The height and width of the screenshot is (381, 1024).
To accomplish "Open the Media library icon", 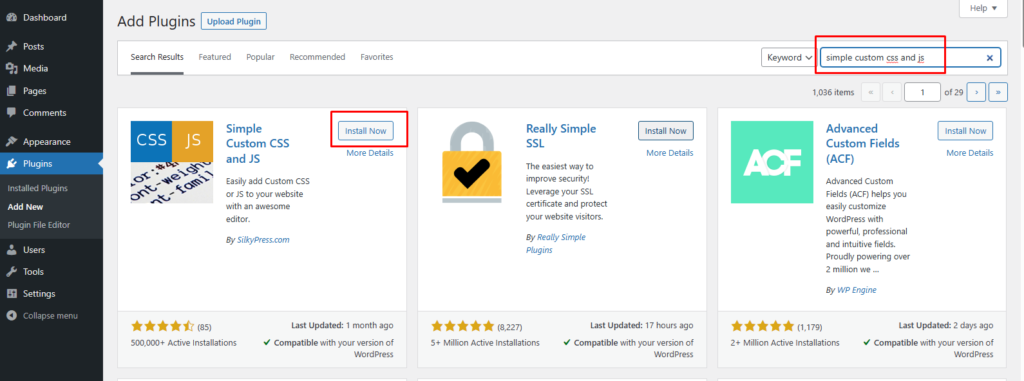I will coord(11,69).
